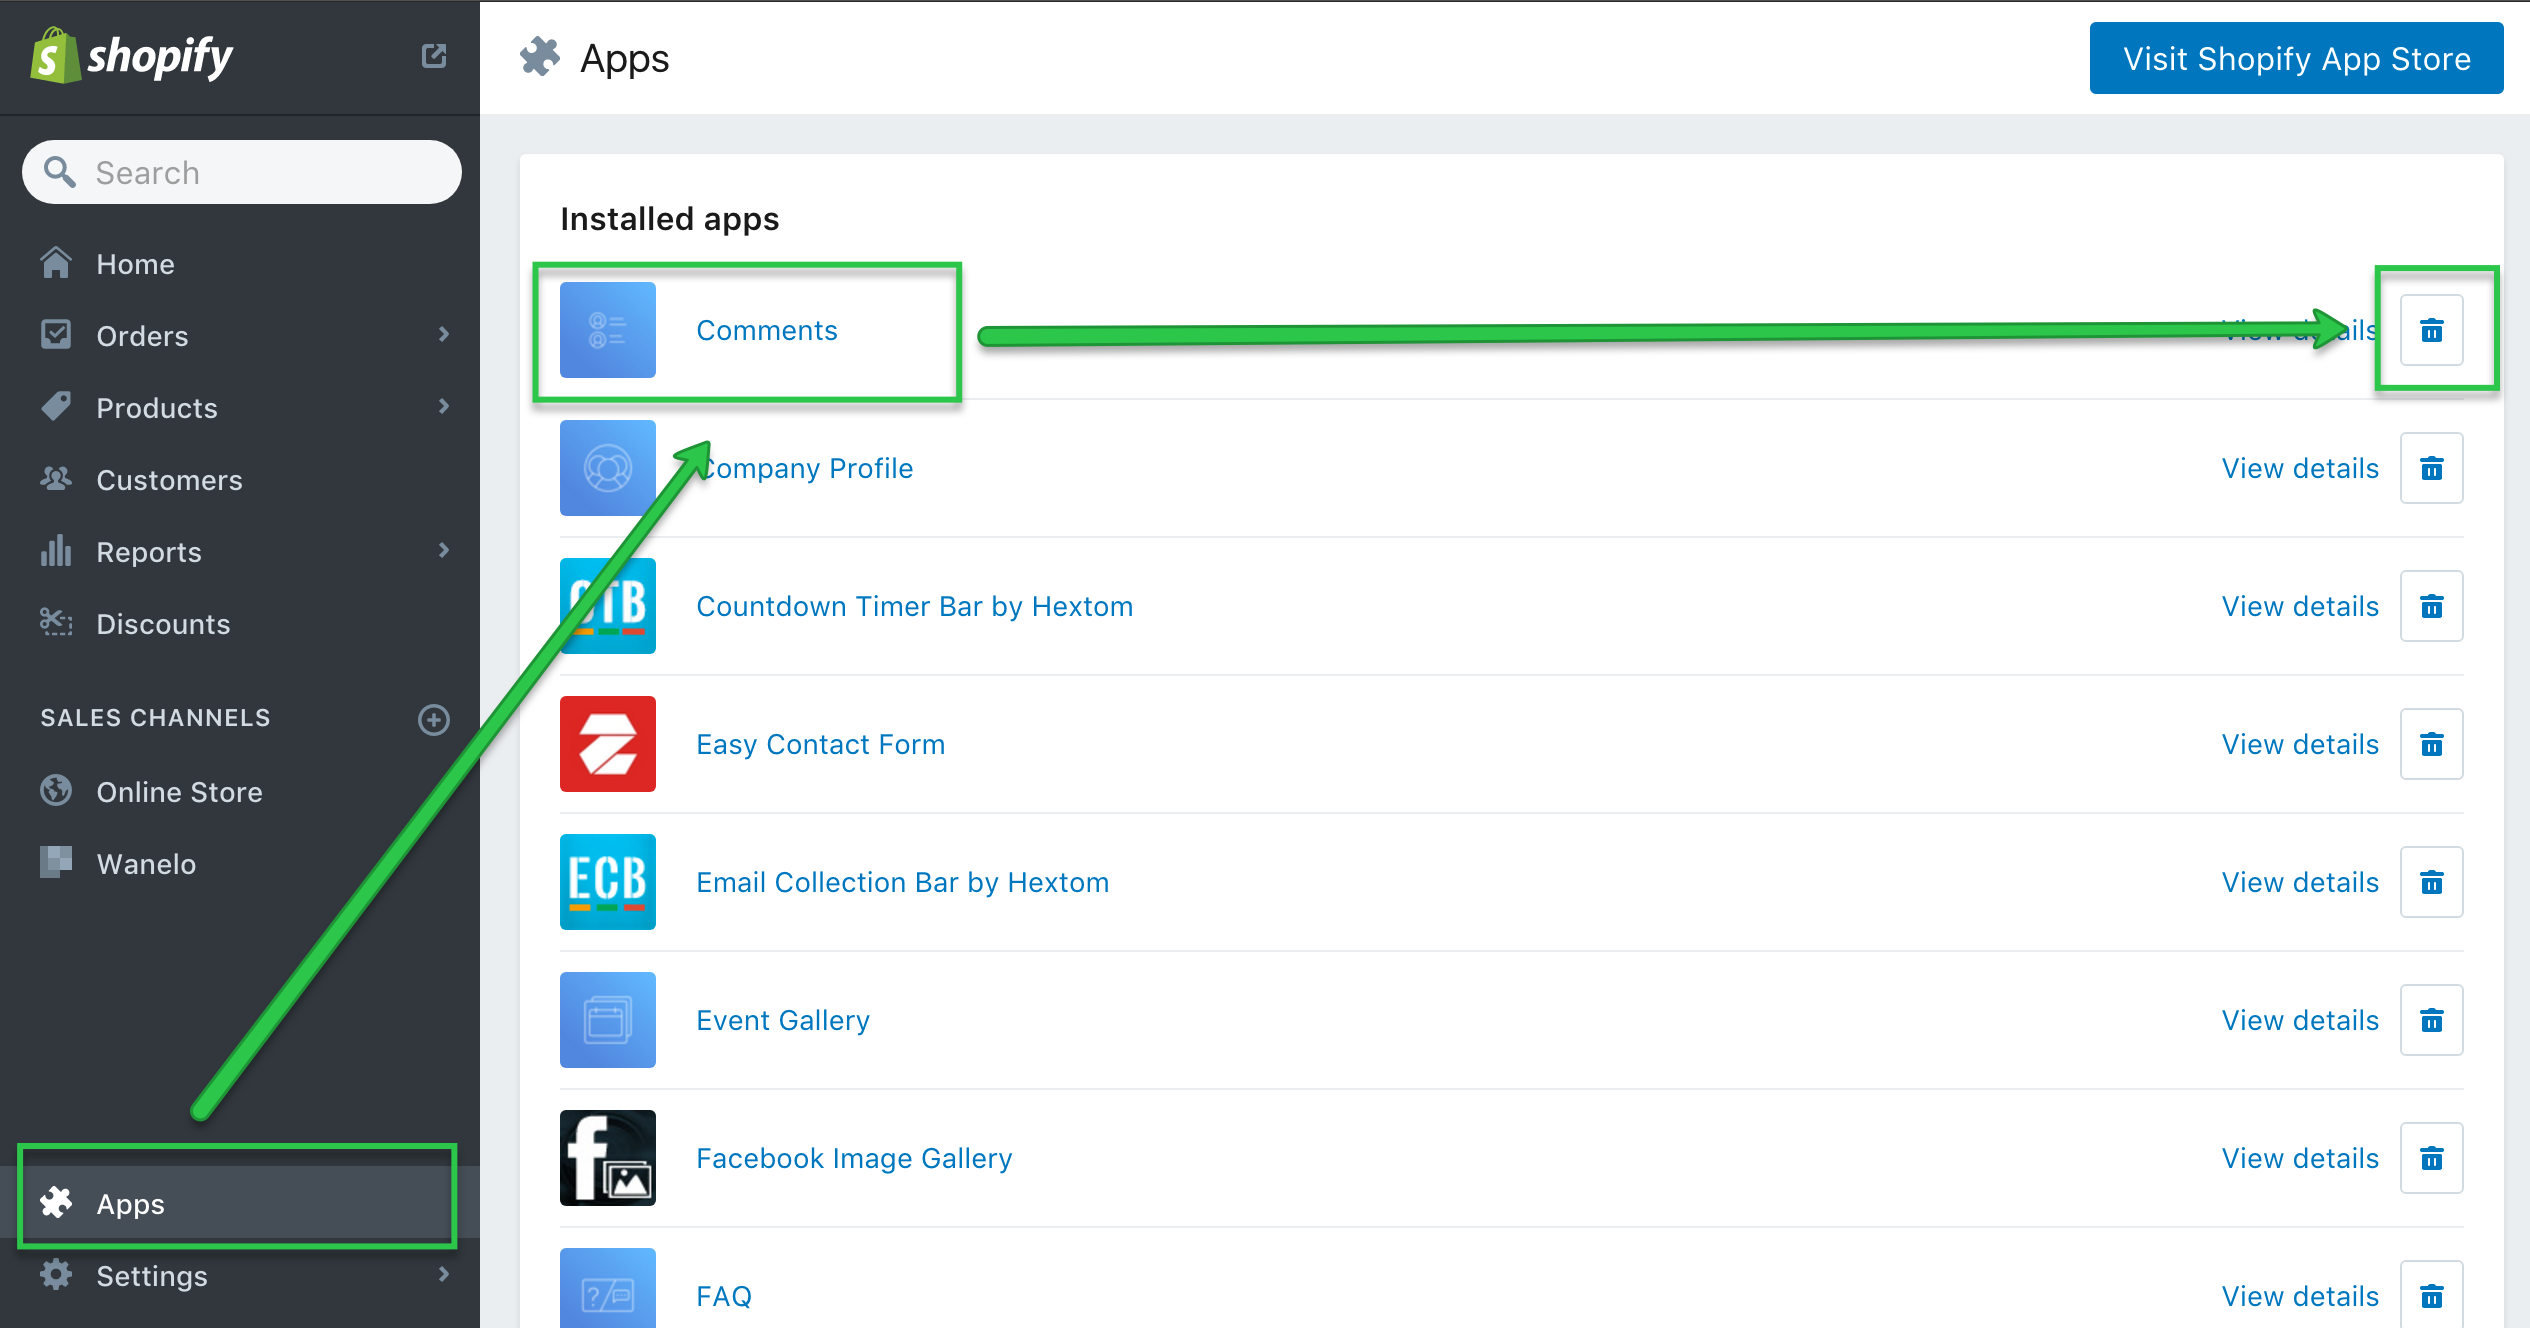Viewport: 2530px width, 1328px height.
Task: Click the Discounts scissors icon
Action: pos(56,622)
